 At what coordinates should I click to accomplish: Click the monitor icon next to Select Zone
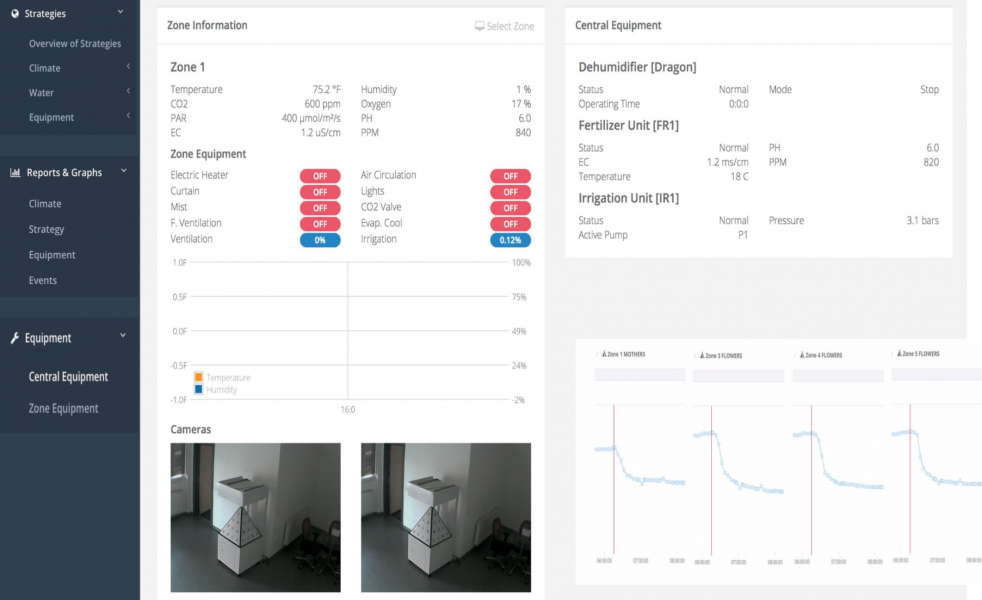(x=480, y=26)
